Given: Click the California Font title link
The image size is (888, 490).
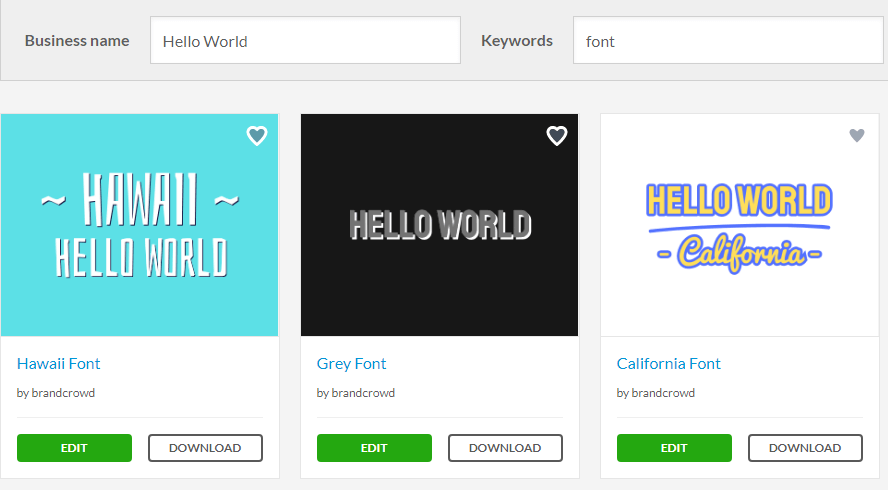Looking at the screenshot, I should click(669, 364).
